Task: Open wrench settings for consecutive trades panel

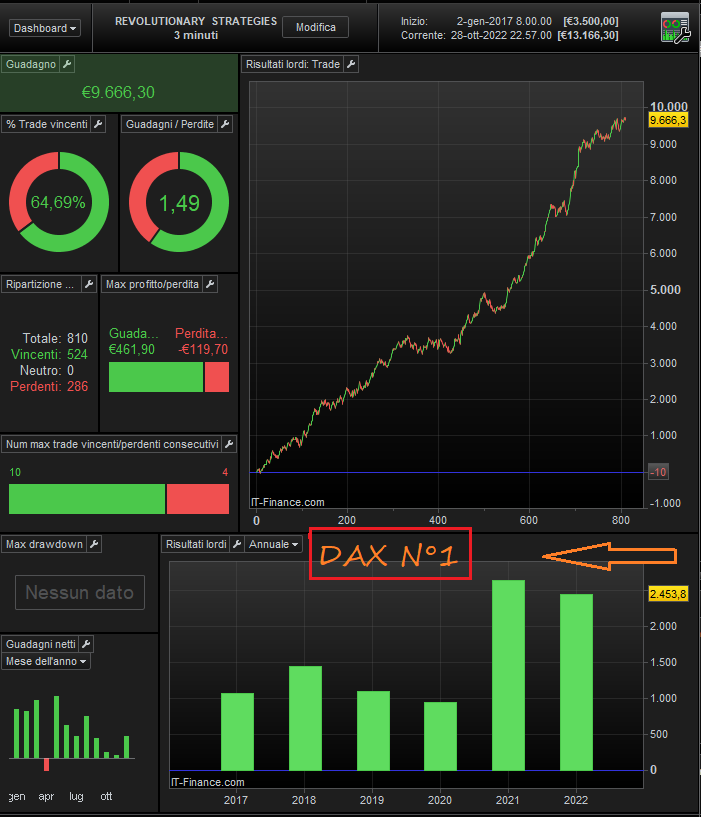Action: (229, 444)
